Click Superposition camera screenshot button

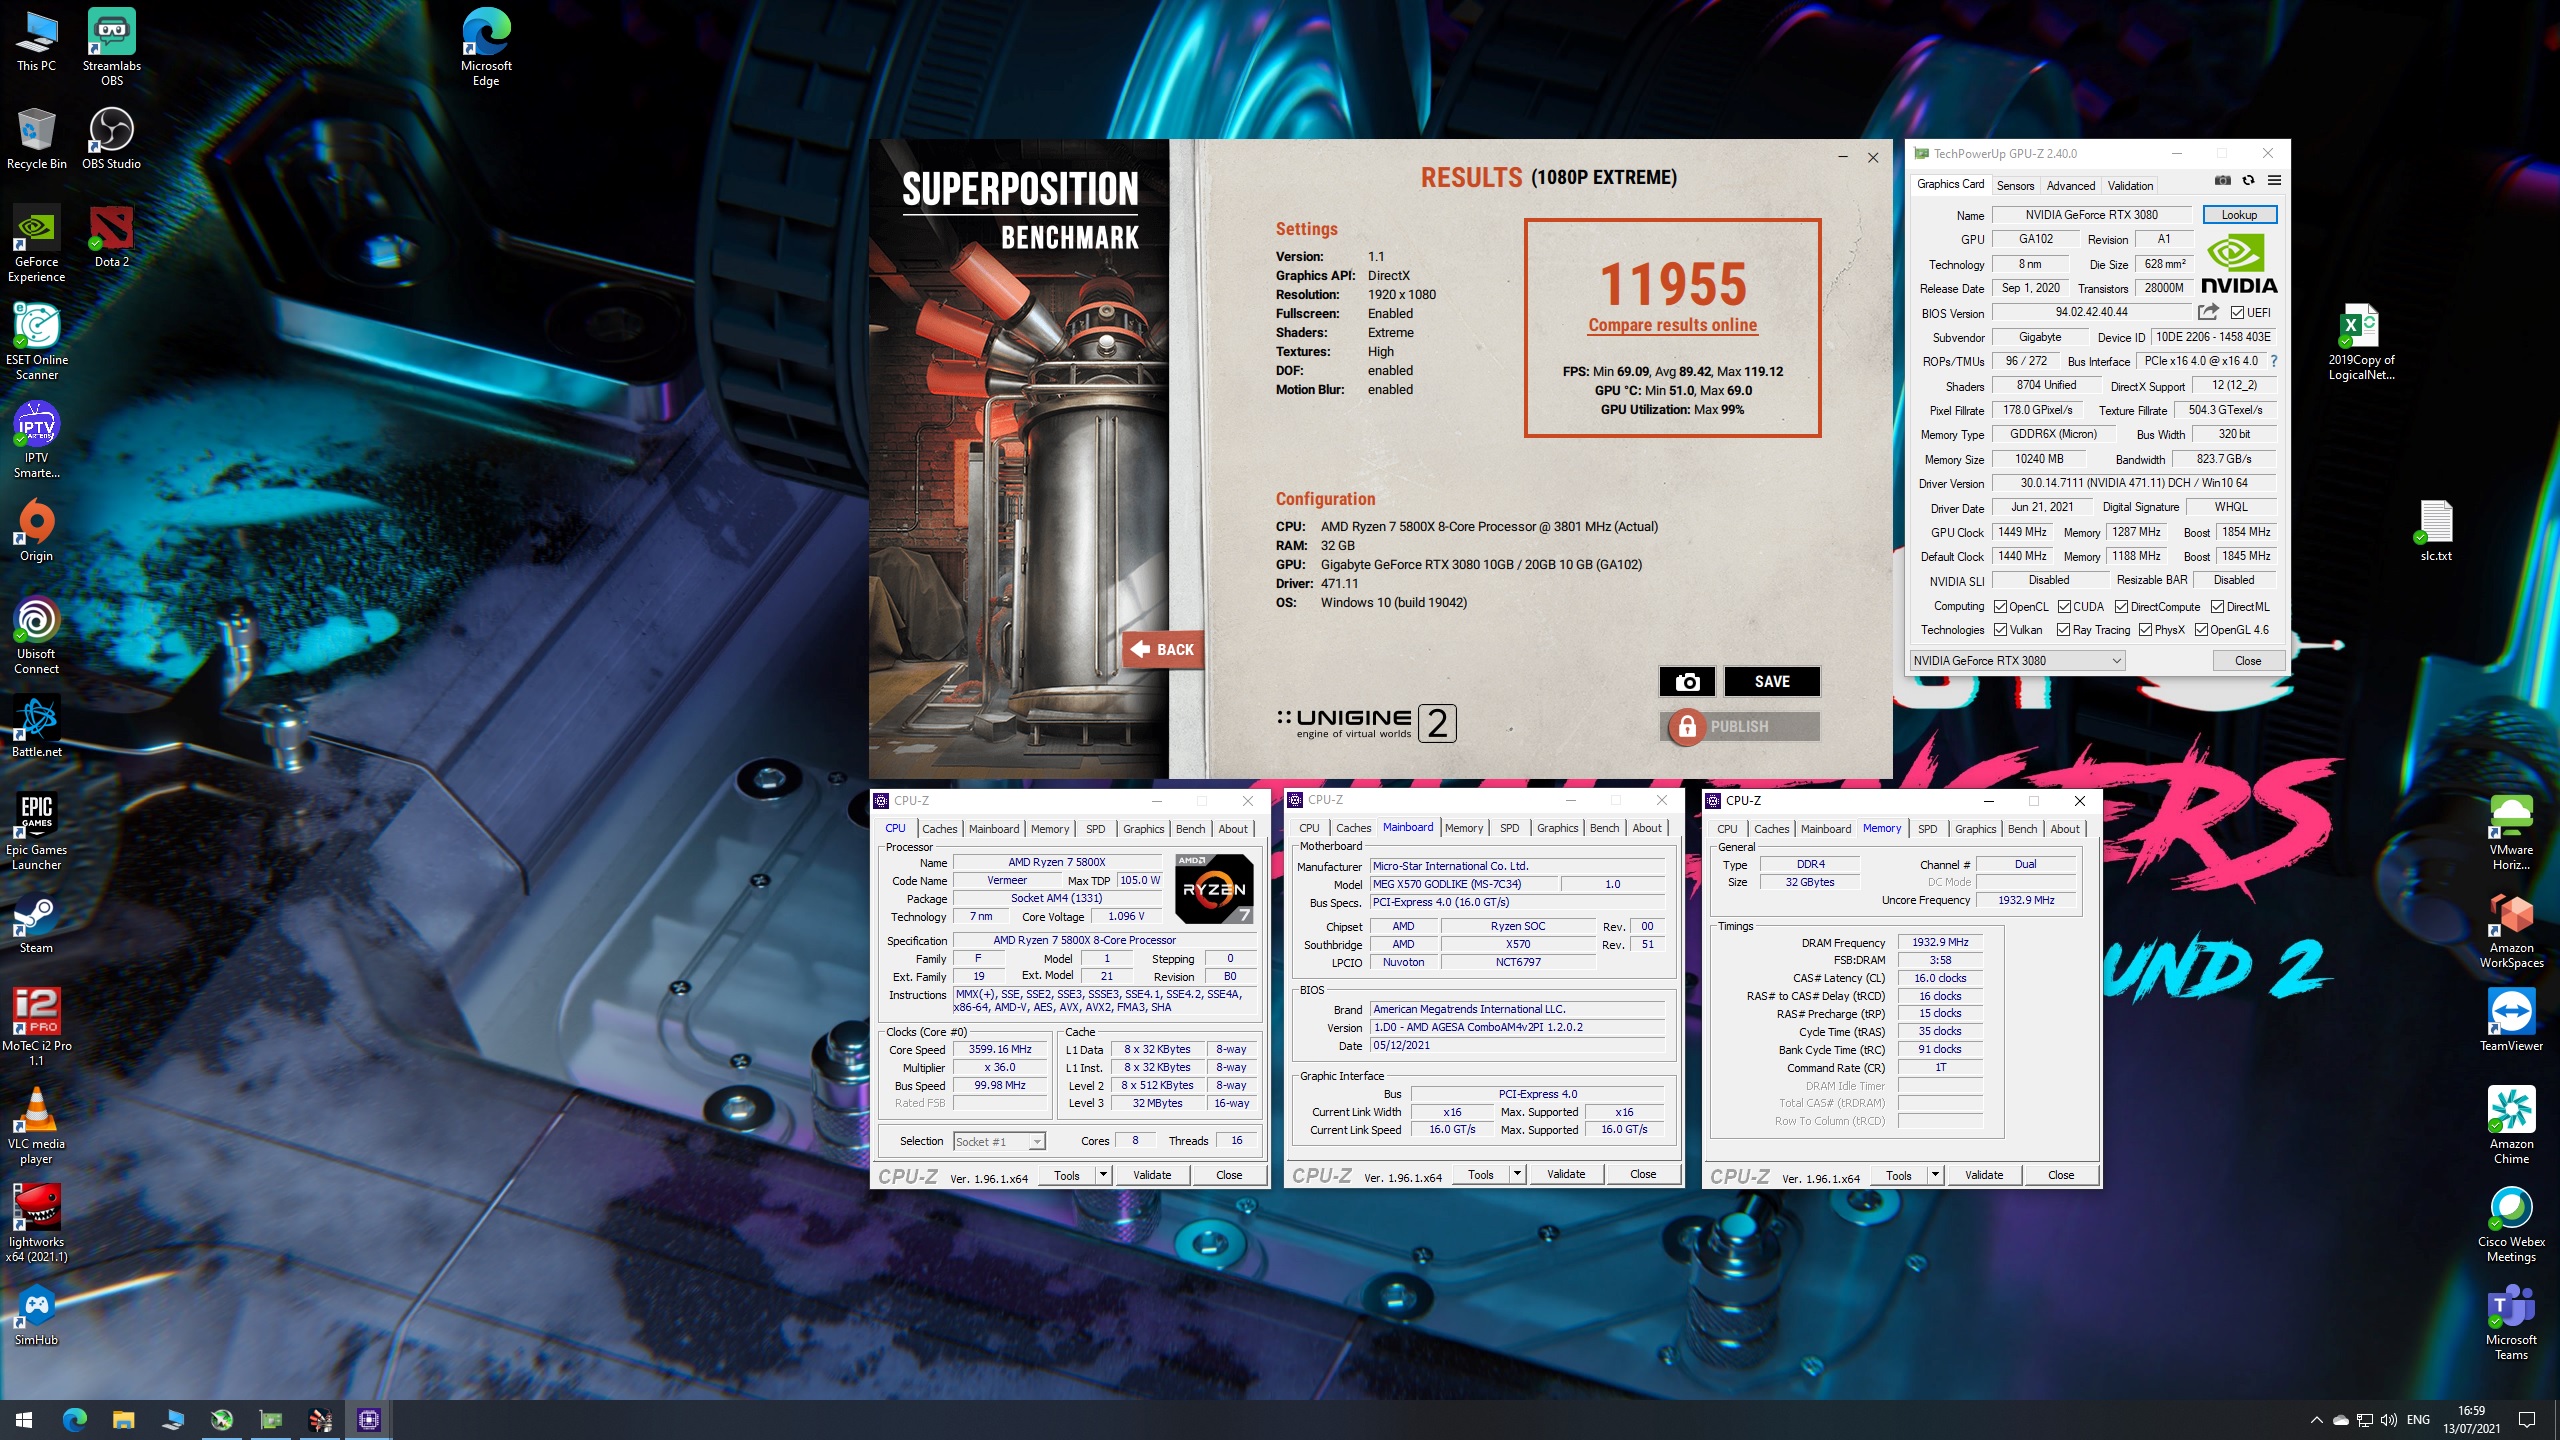pos(1687,681)
